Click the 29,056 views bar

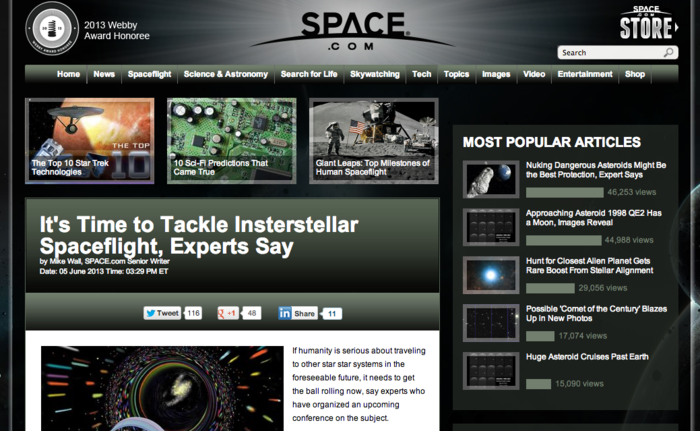point(550,288)
